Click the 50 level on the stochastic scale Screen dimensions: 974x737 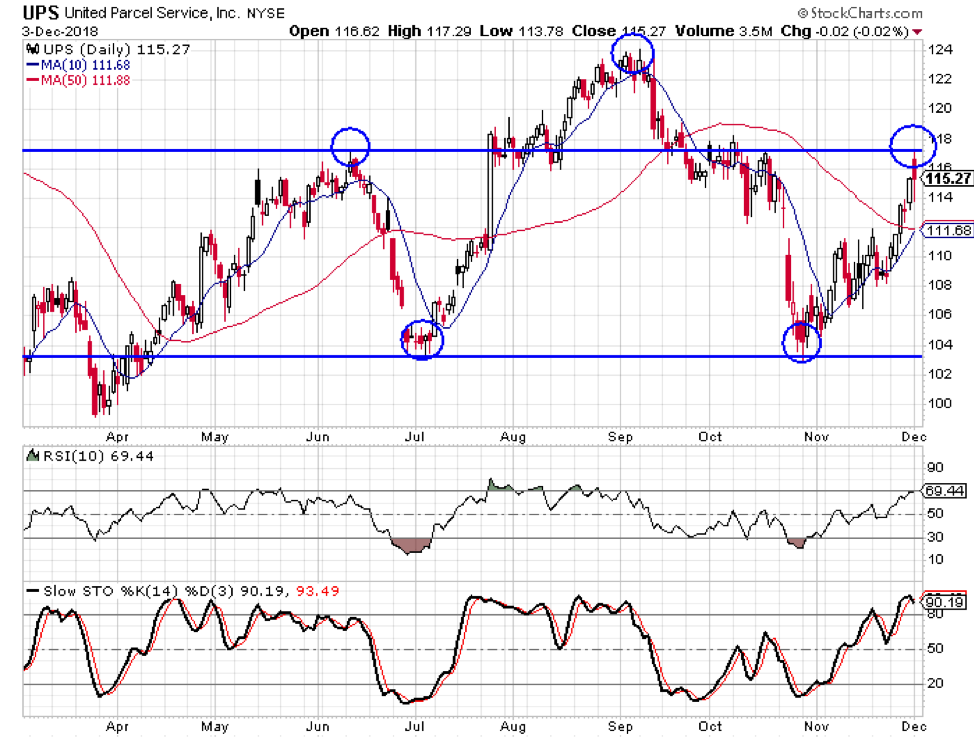(x=935, y=648)
